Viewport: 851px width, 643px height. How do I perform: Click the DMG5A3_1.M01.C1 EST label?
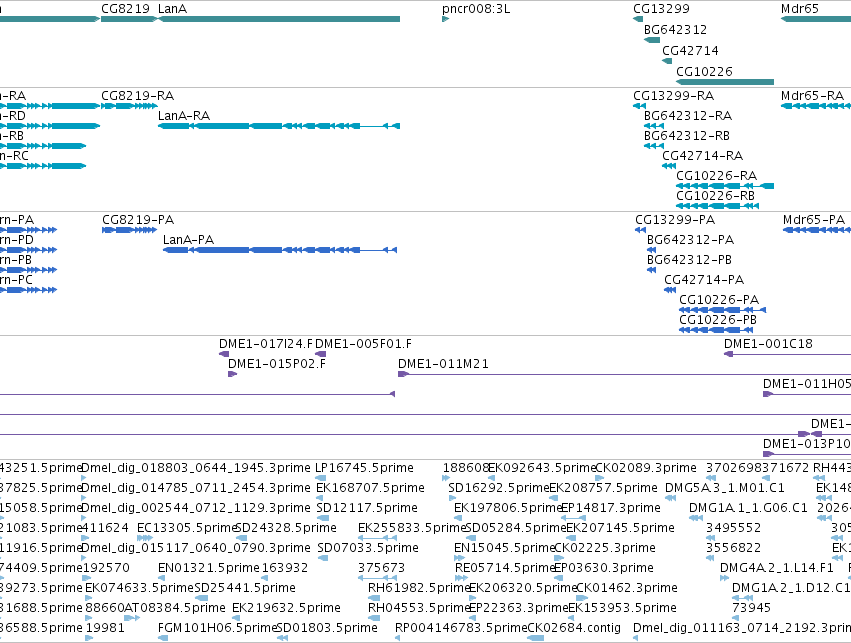pos(725,488)
